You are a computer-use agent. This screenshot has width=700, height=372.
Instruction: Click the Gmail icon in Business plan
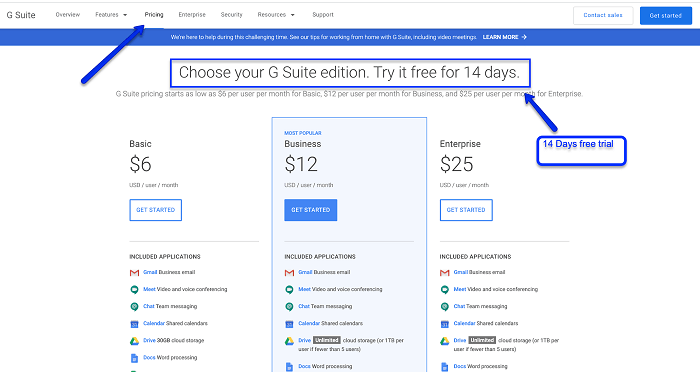point(289,272)
